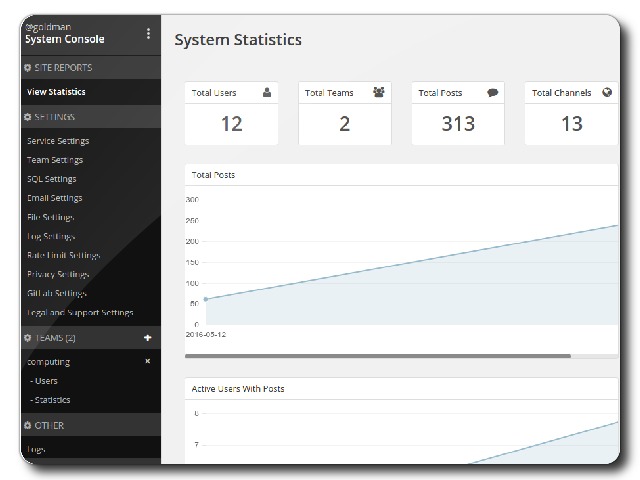Click the plus icon next to Teams
This screenshot has width=640, height=480.
click(148, 338)
